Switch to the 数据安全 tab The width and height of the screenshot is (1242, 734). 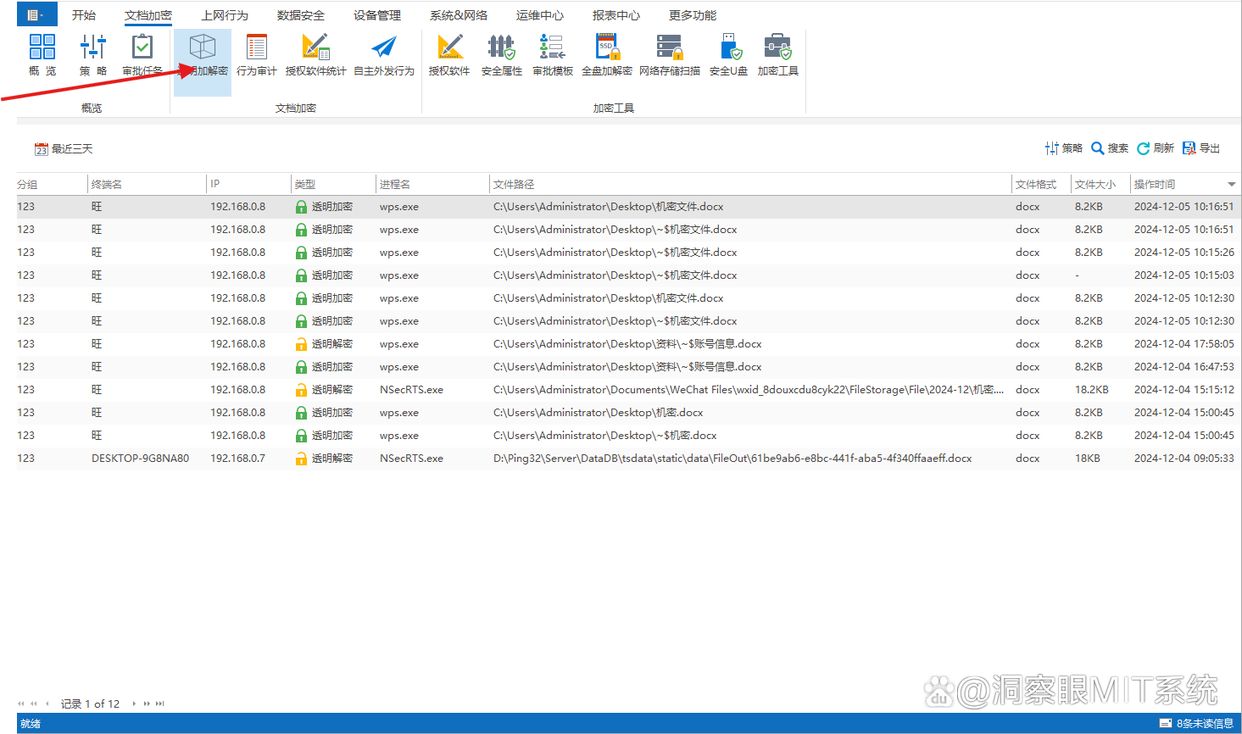pos(301,15)
